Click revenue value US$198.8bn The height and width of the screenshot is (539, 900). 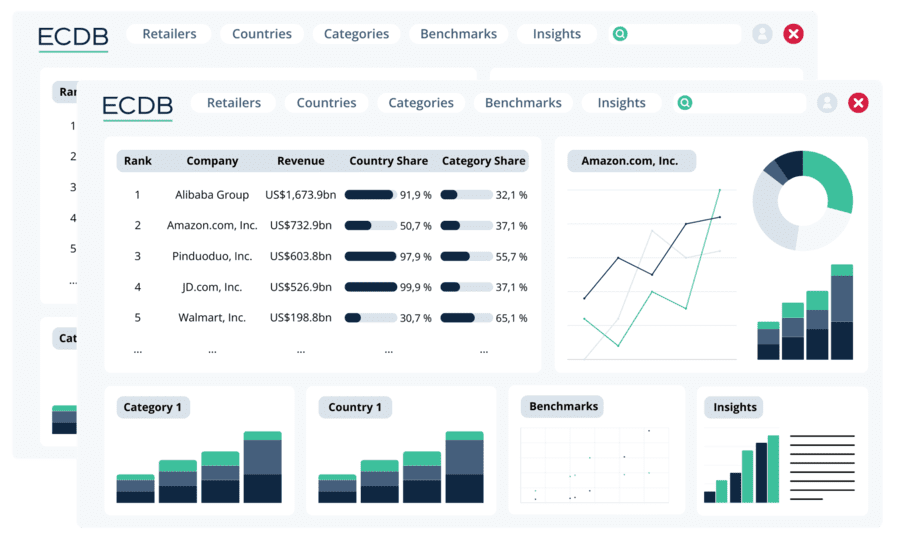[x=300, y=317]
